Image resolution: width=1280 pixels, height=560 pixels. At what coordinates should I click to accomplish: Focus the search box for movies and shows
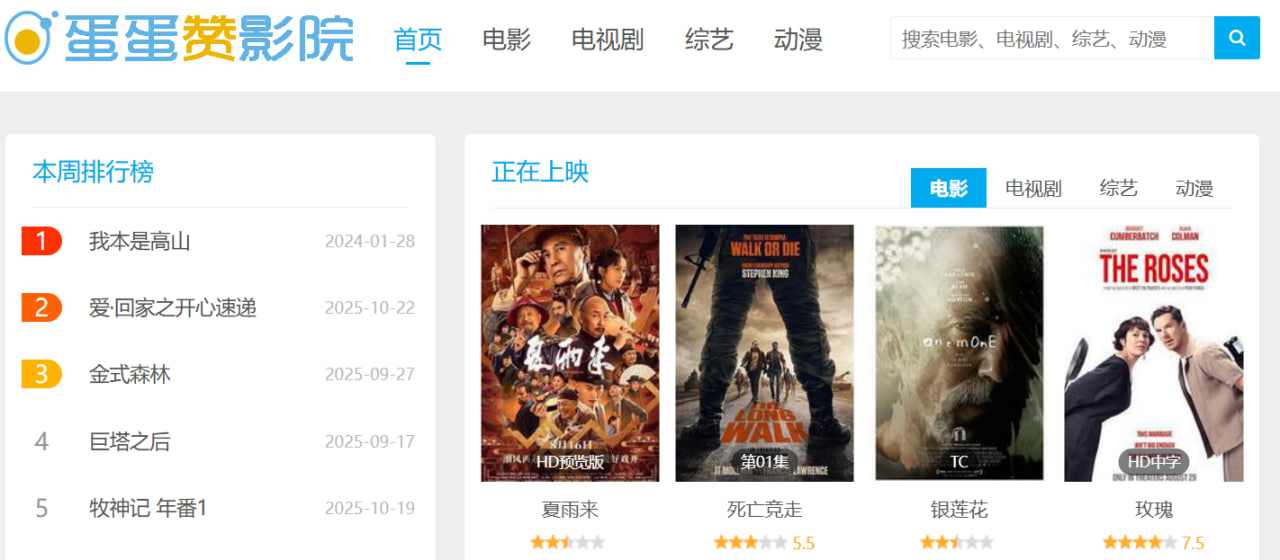click(x=1052, y=38)
